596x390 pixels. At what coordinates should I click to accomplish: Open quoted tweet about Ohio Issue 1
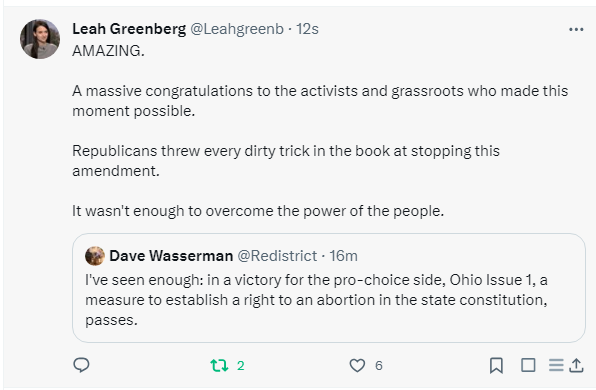[x=329, y=288]
